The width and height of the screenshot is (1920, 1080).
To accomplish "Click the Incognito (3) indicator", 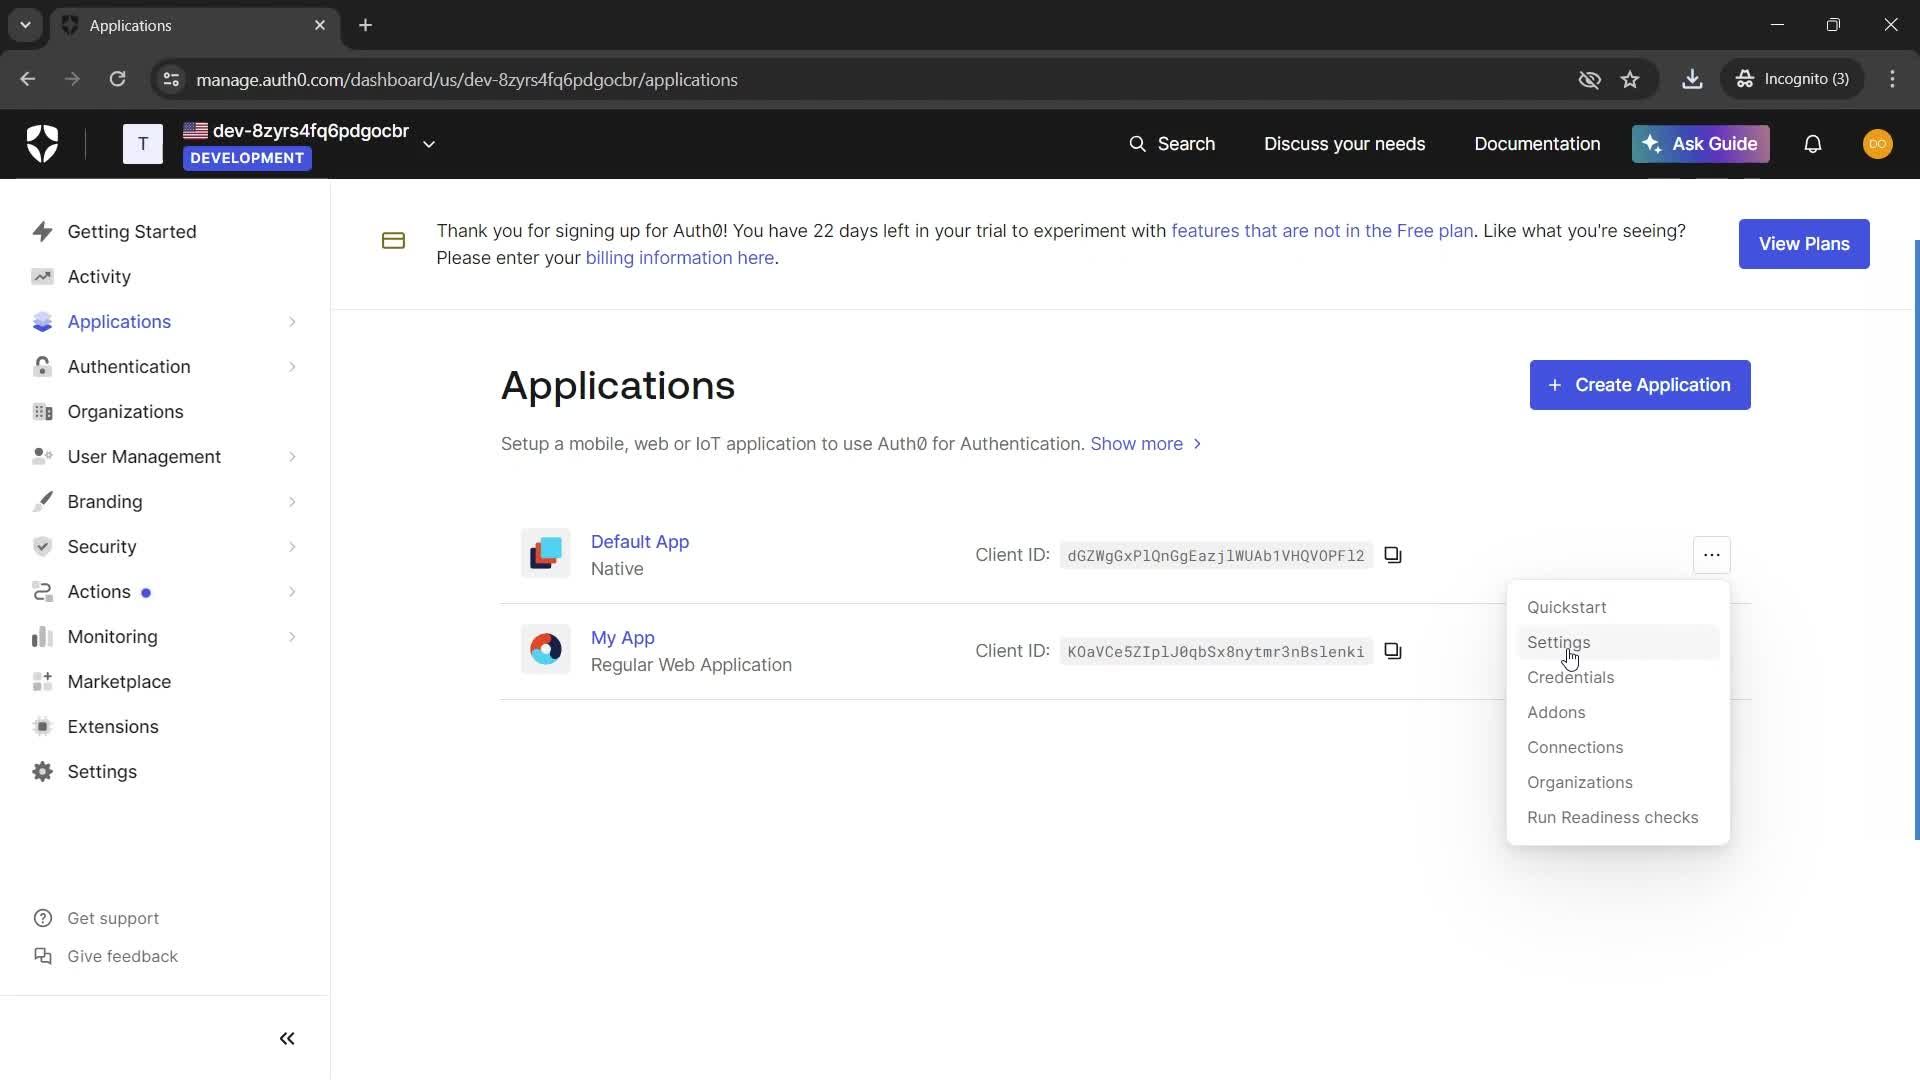I will point(1792,79).
